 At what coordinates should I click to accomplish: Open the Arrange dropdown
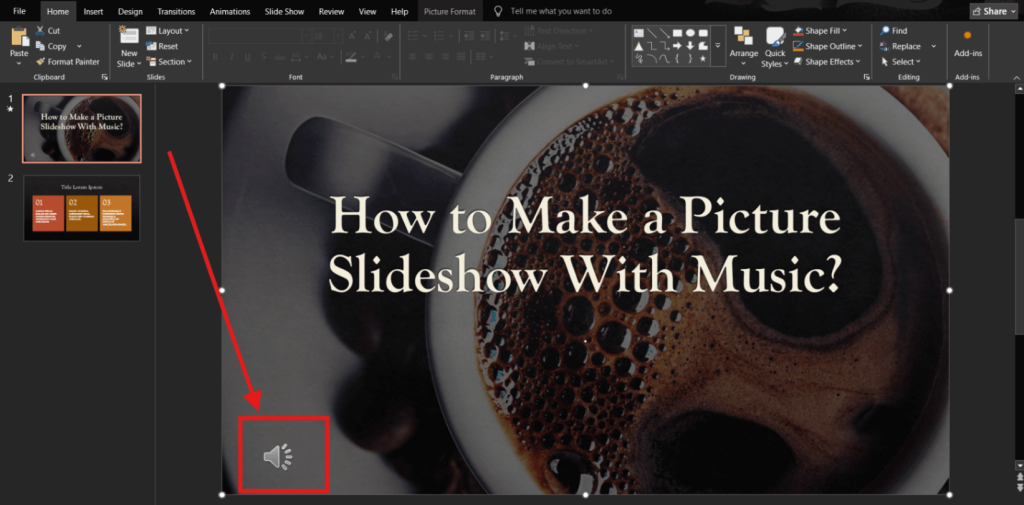743,46
